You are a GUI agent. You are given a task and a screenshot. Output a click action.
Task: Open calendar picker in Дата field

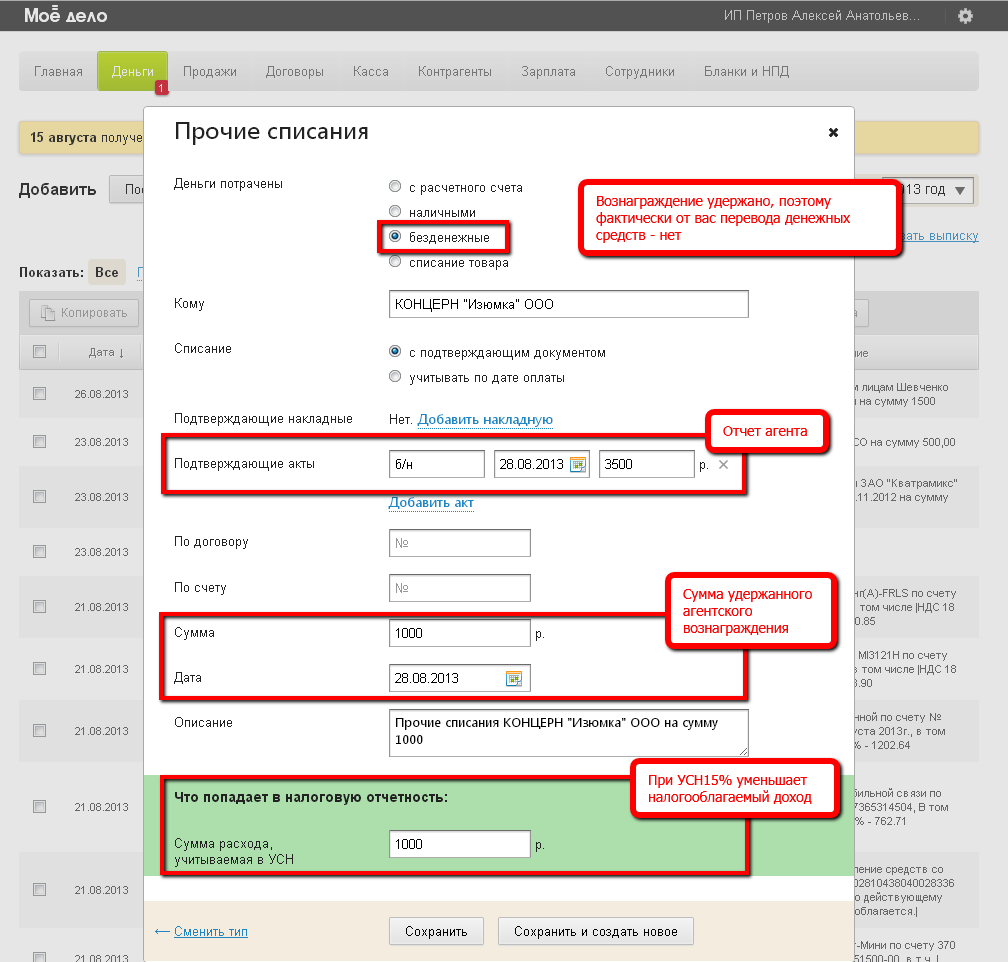pyautogui.click(x=514, y=678)
